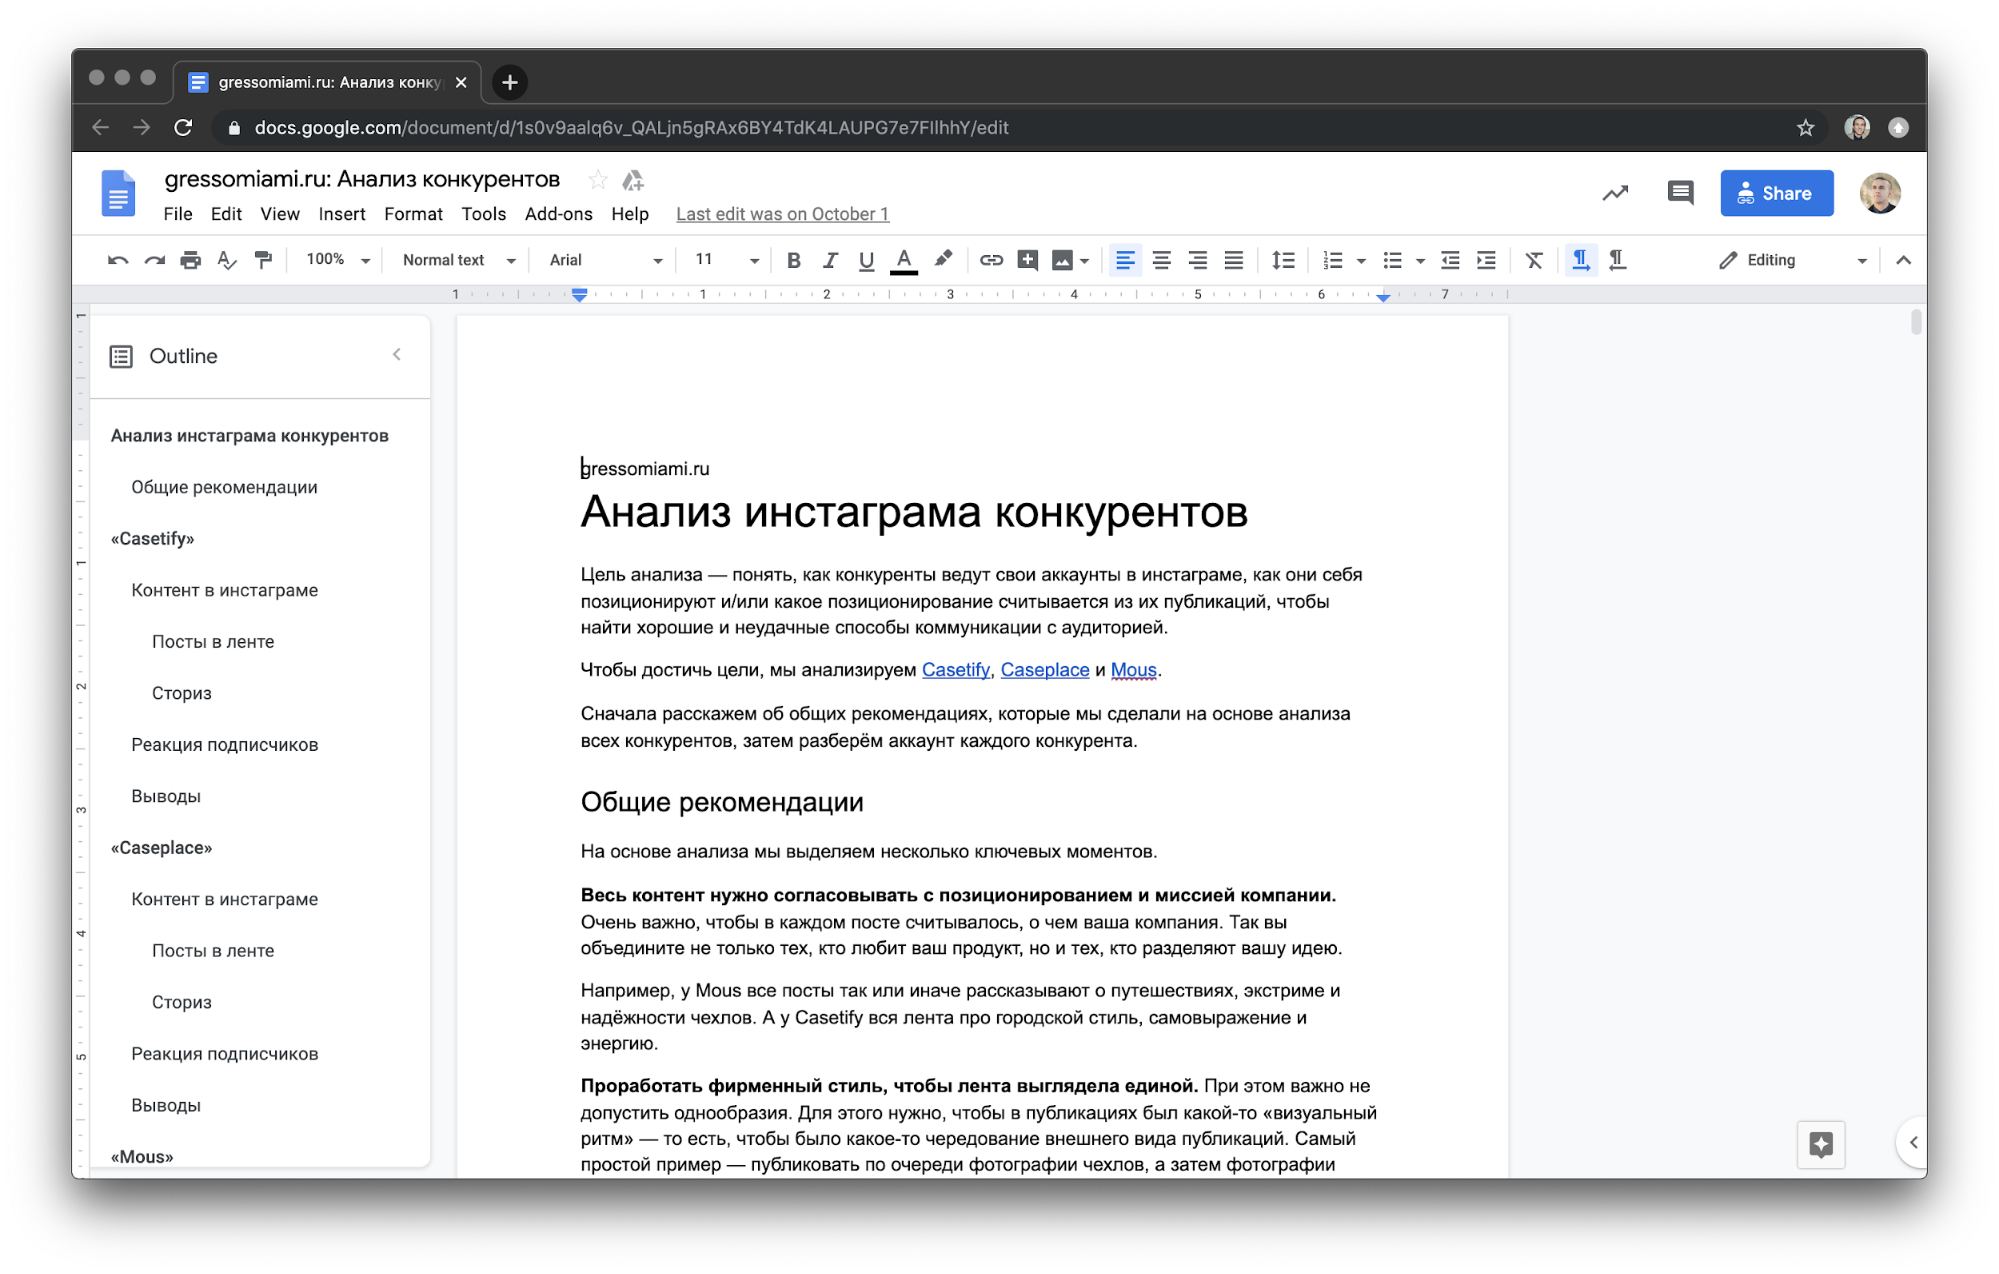Toggle italic formatting

[x=829, y=260]
